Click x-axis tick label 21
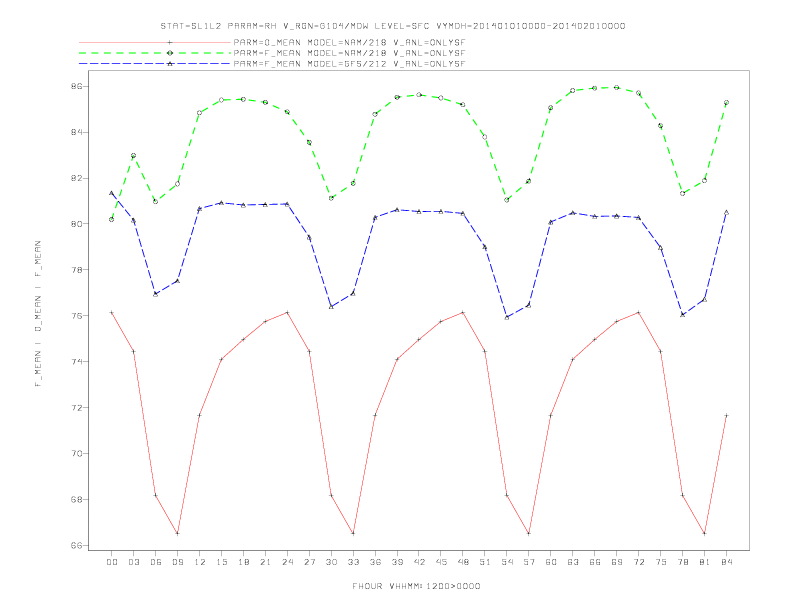792x612 pixels. click(265, 562)
